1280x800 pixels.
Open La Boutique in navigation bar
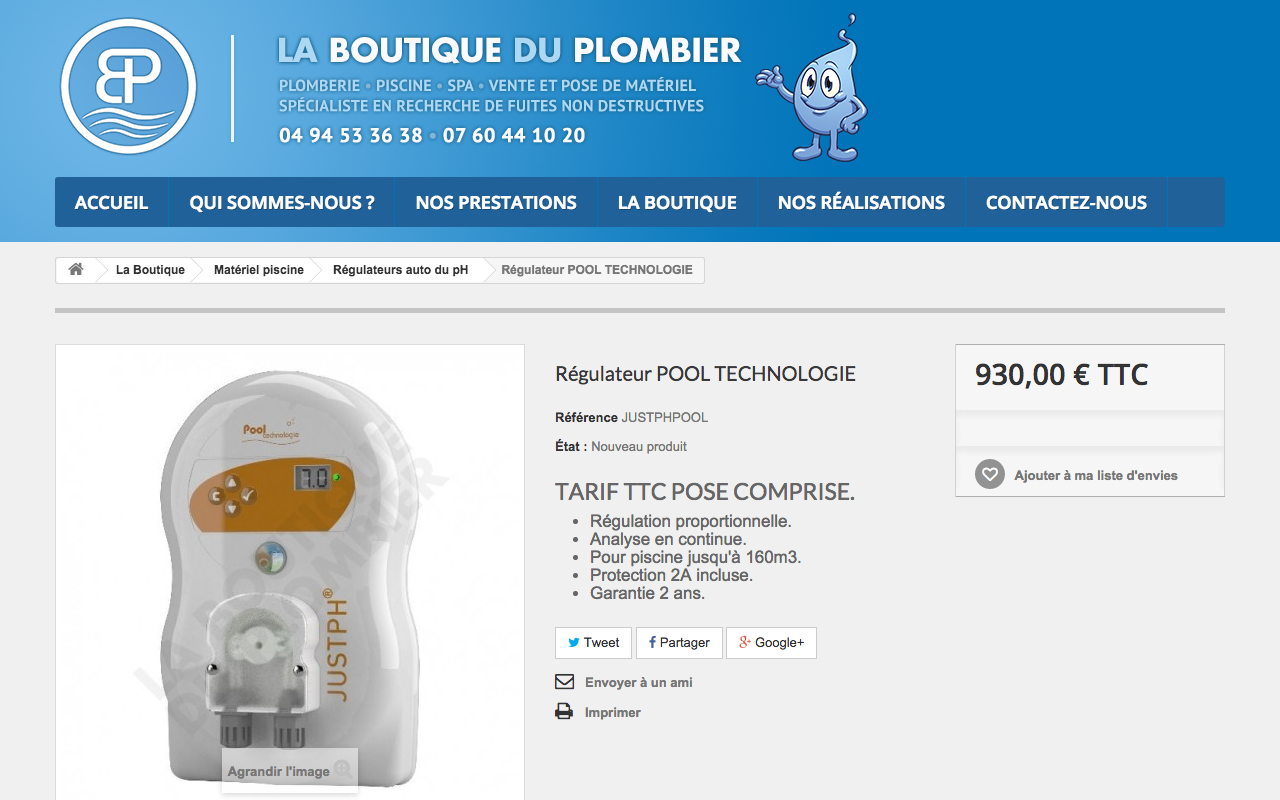point(677,203)
